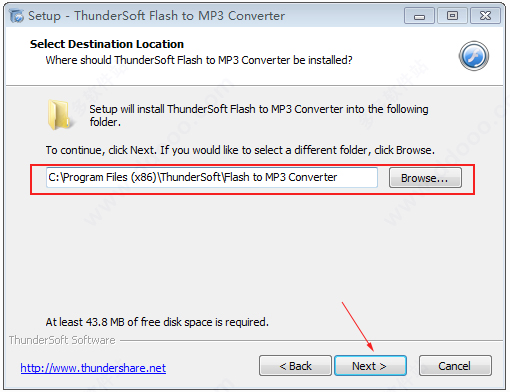This screenshot has width=510, height=392.
Task: Go to the previous step with Back
Action: pos(295,366)
